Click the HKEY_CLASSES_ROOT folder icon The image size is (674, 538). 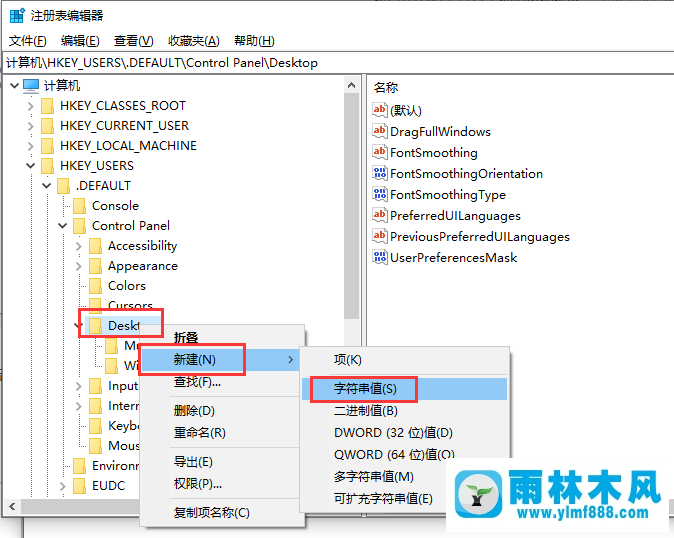(47, 106)
